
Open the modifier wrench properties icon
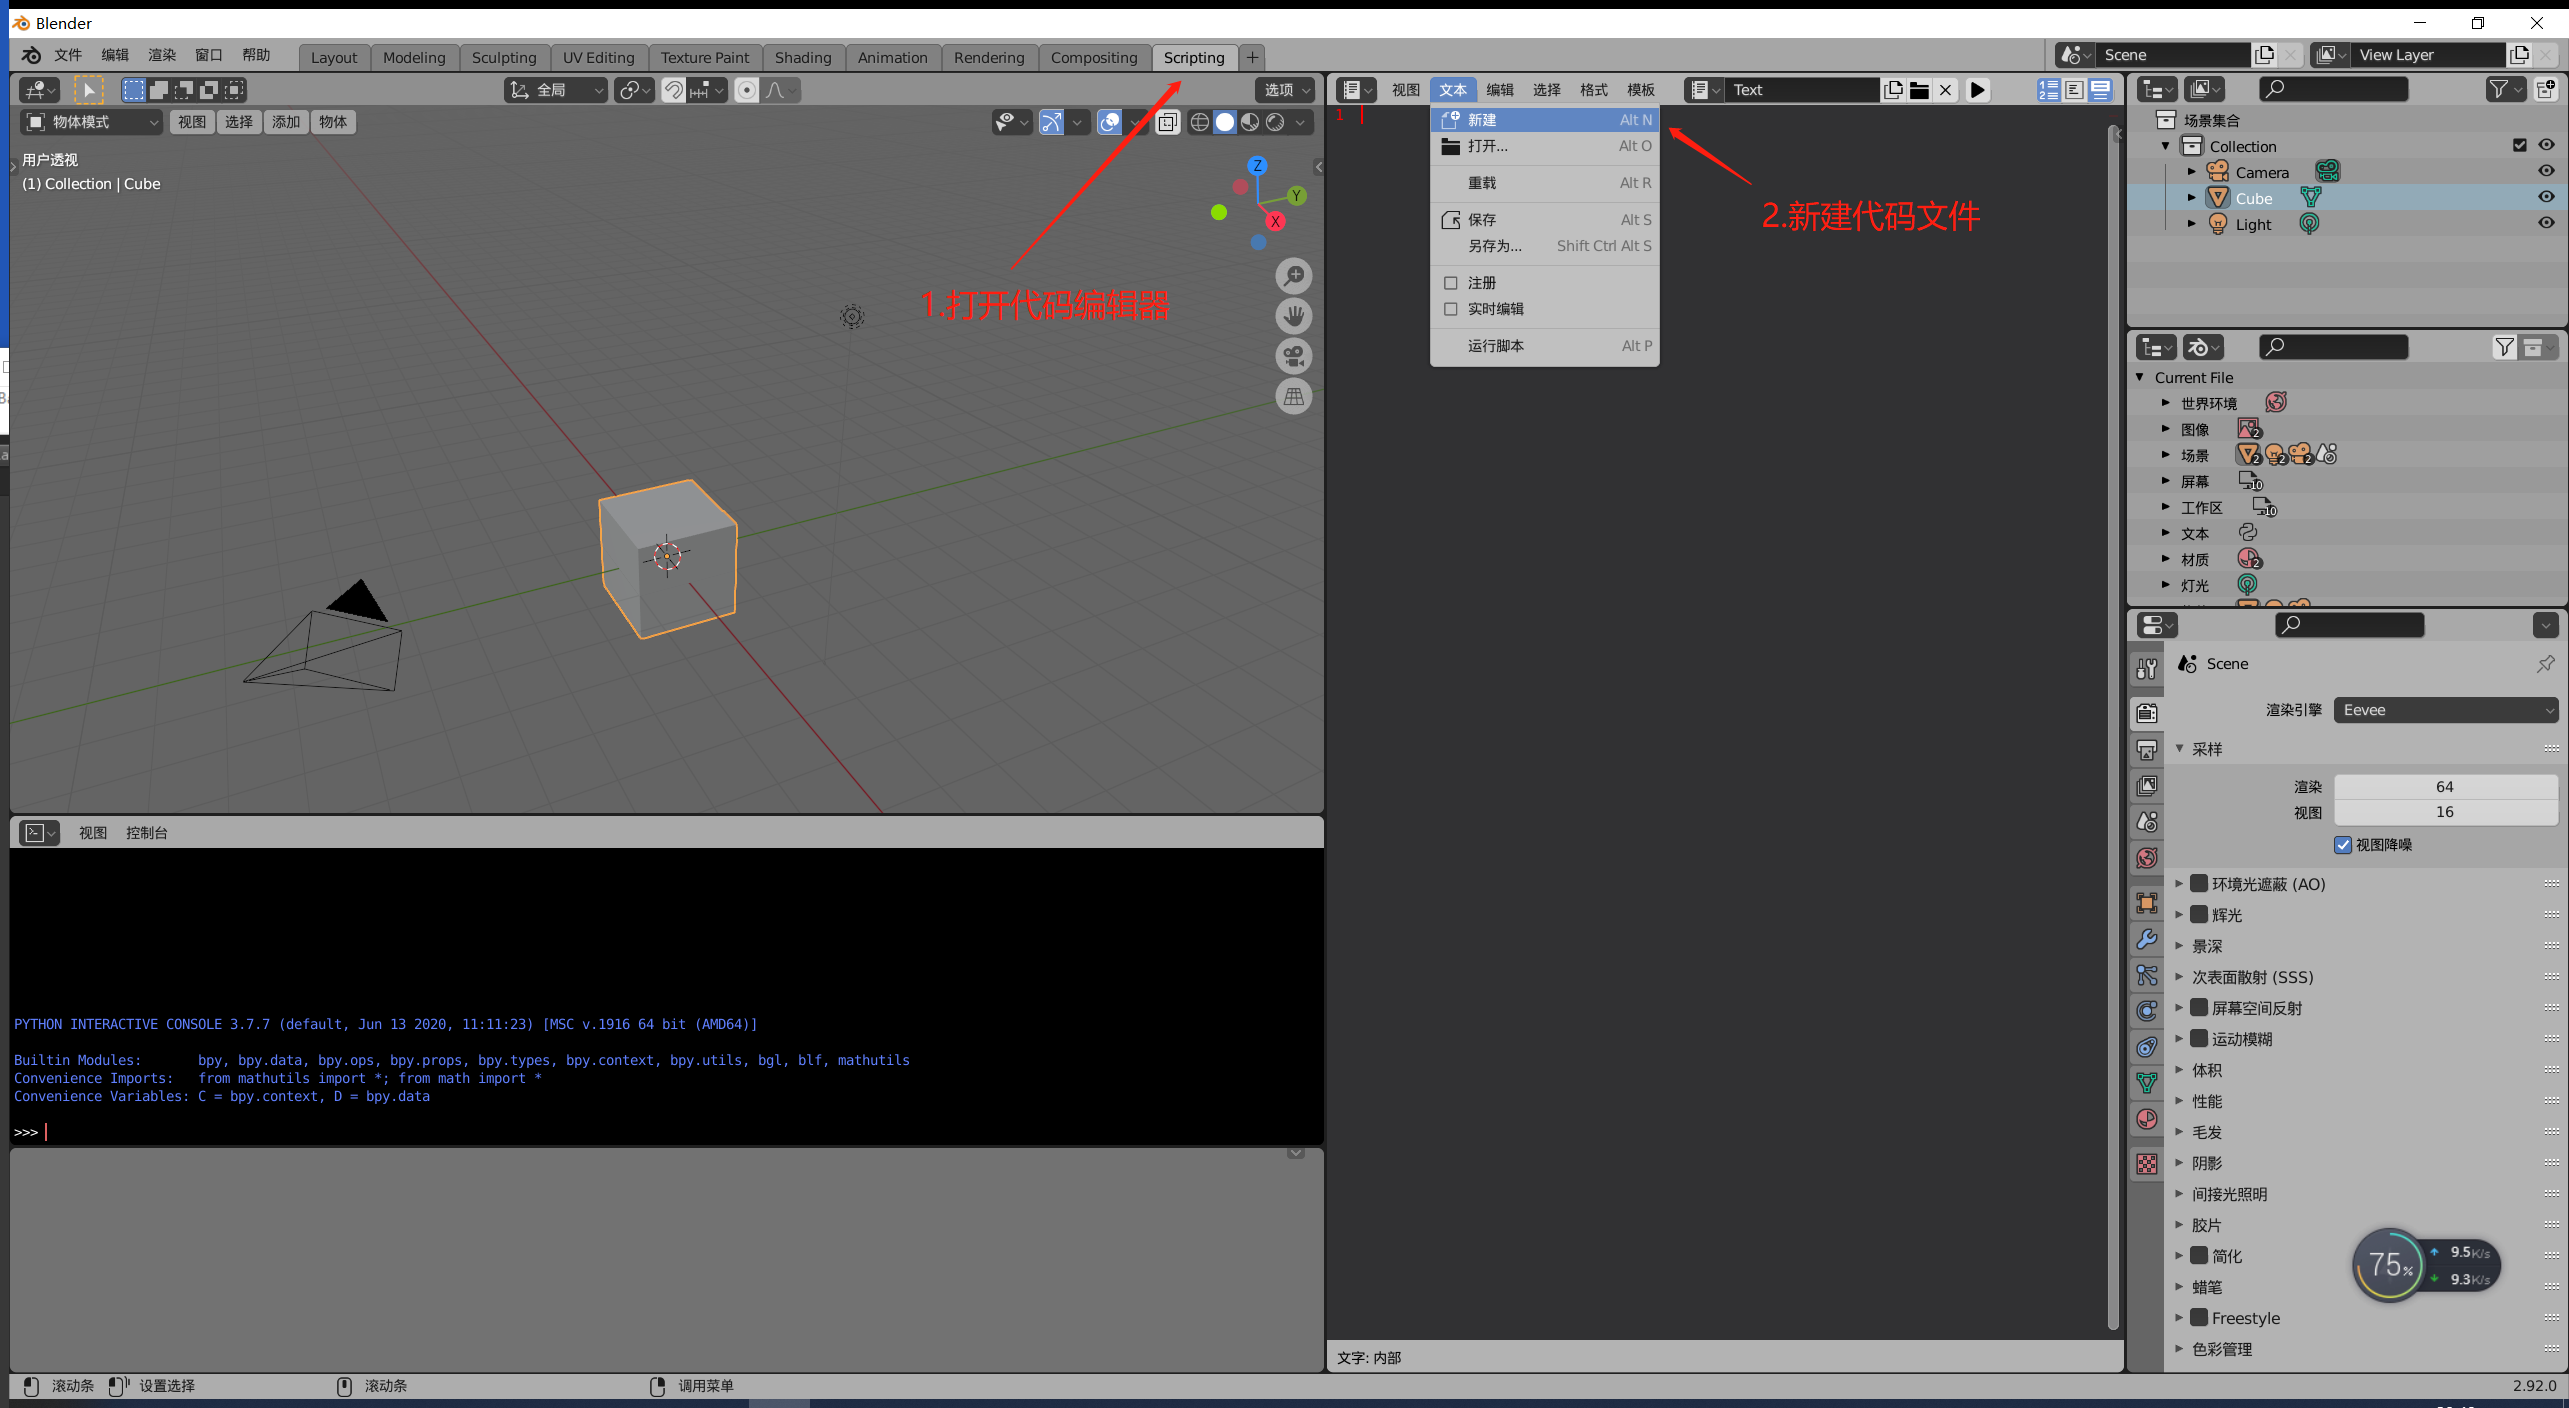(x=2147, y=939)
